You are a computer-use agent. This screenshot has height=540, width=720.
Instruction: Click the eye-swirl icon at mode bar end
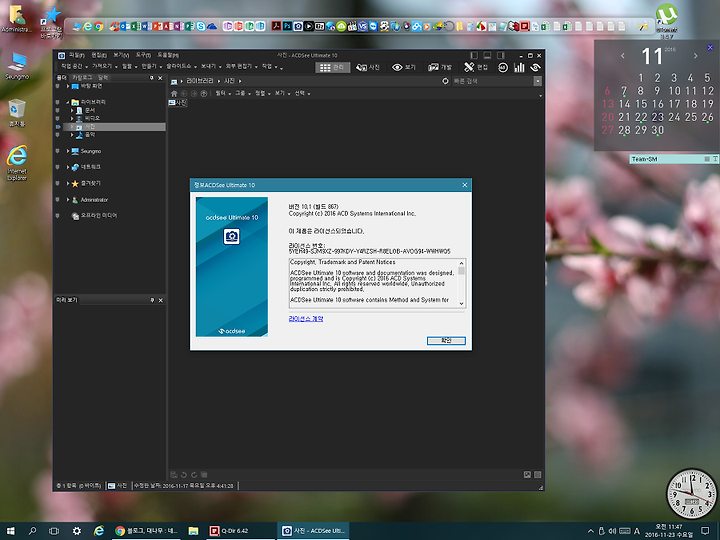coord(535,68)
